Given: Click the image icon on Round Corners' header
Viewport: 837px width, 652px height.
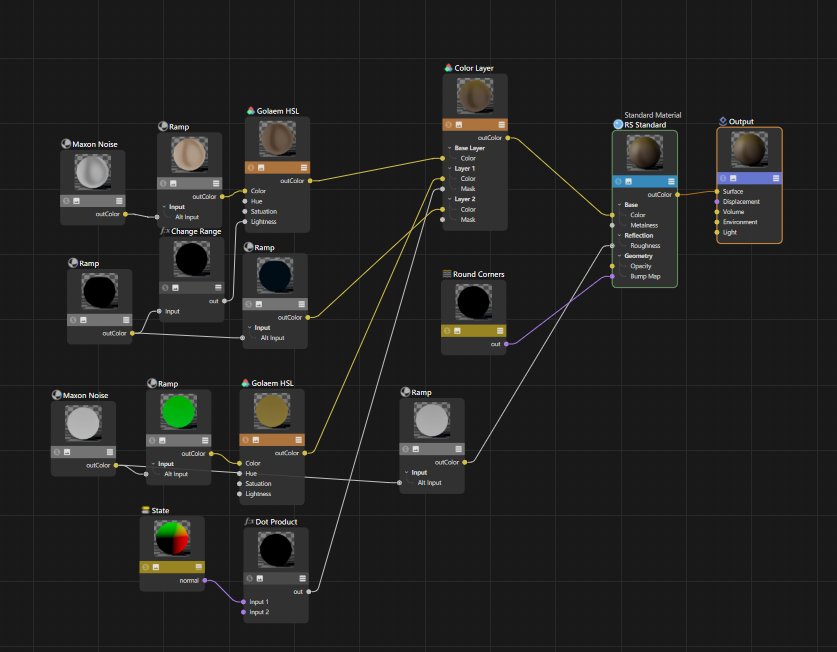Looking at the screenshot, I should click(x=457, y=331).
